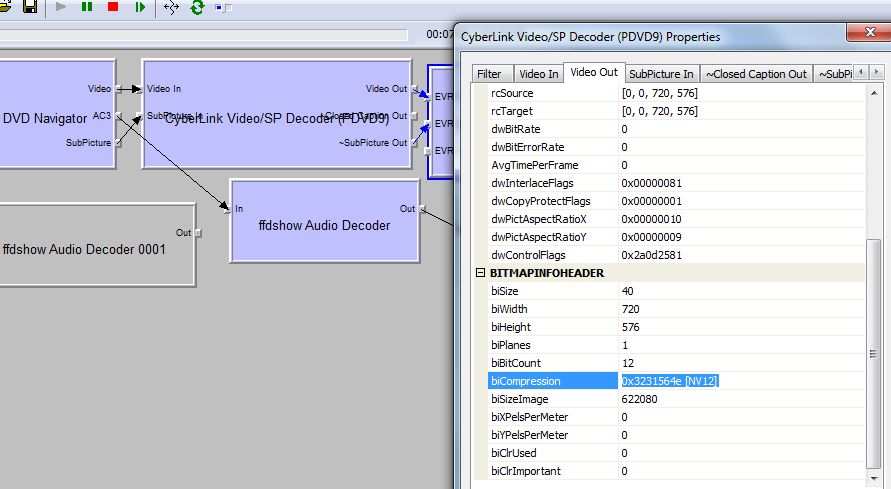Click DVD Navigator AC3 output pin
Screen dimensions: 891x489
[x=118, y=116]
